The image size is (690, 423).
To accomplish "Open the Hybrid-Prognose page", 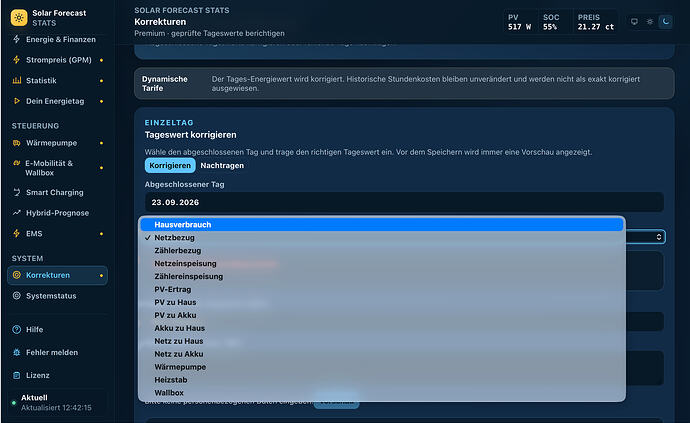I will pyautogui.click(x=57, y=213).
